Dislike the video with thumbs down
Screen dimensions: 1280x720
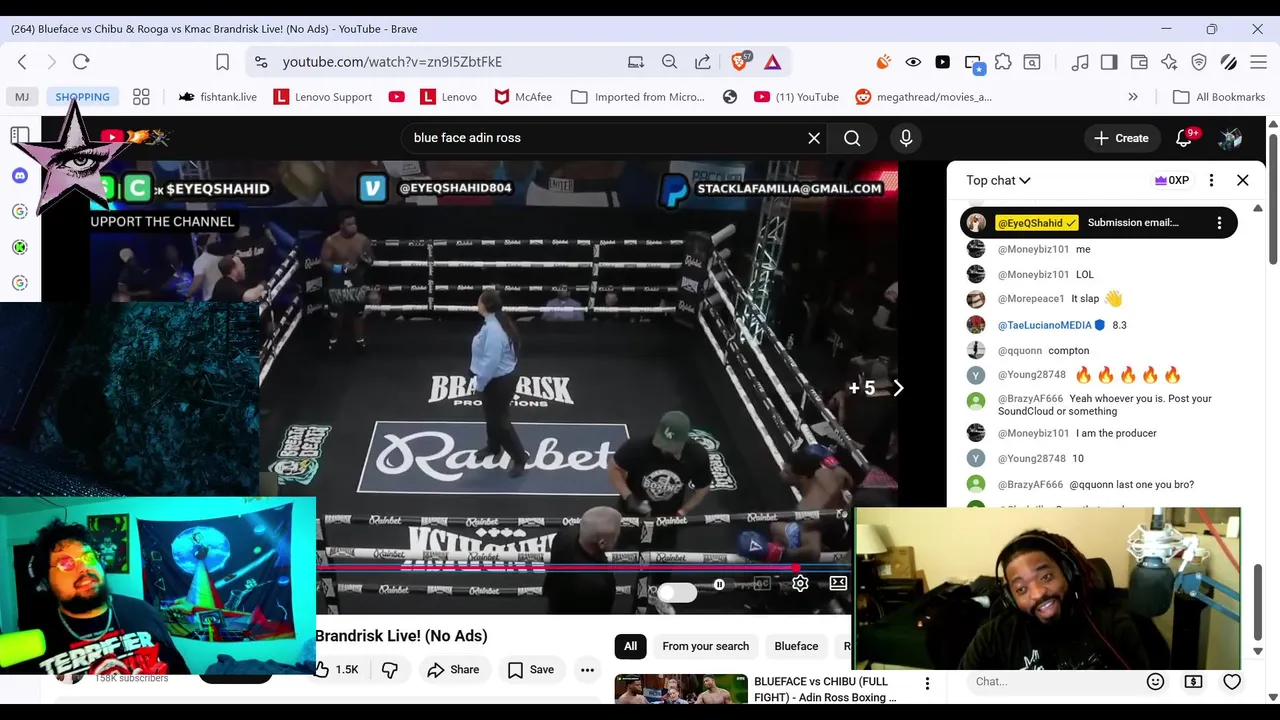pyautogui.click(x=390, y=669)
